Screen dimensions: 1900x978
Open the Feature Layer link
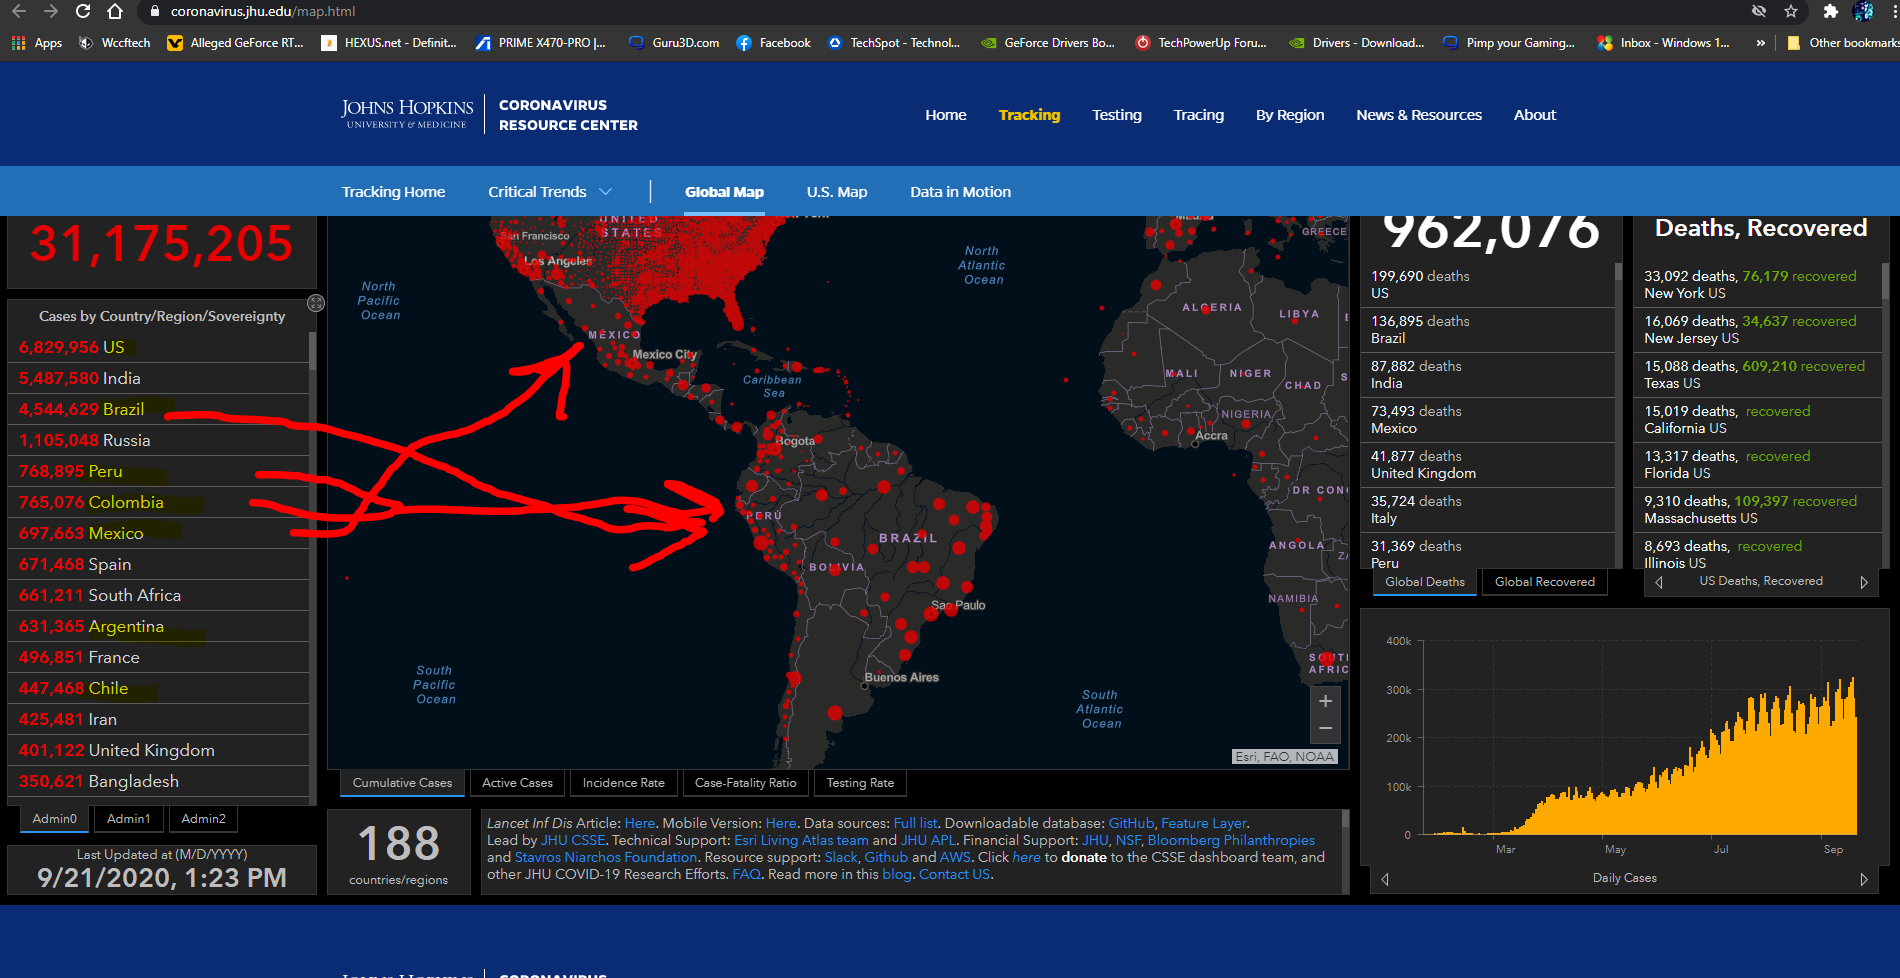tap(1204, 823)
